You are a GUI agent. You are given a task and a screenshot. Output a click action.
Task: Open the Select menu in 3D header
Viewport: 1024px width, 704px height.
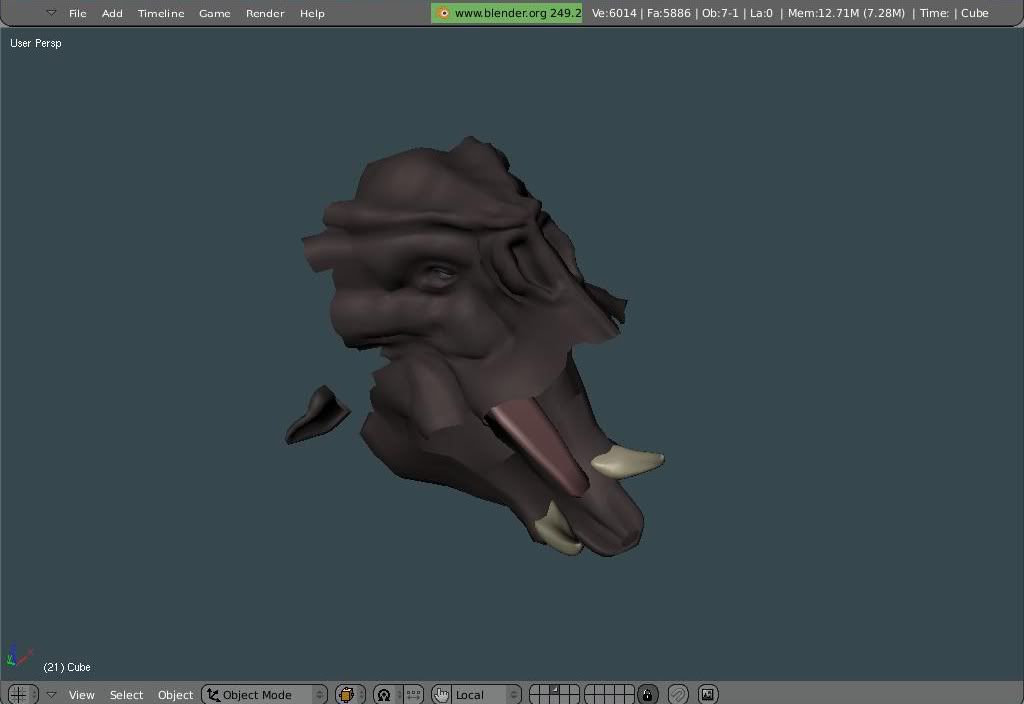tap(126, 694)
